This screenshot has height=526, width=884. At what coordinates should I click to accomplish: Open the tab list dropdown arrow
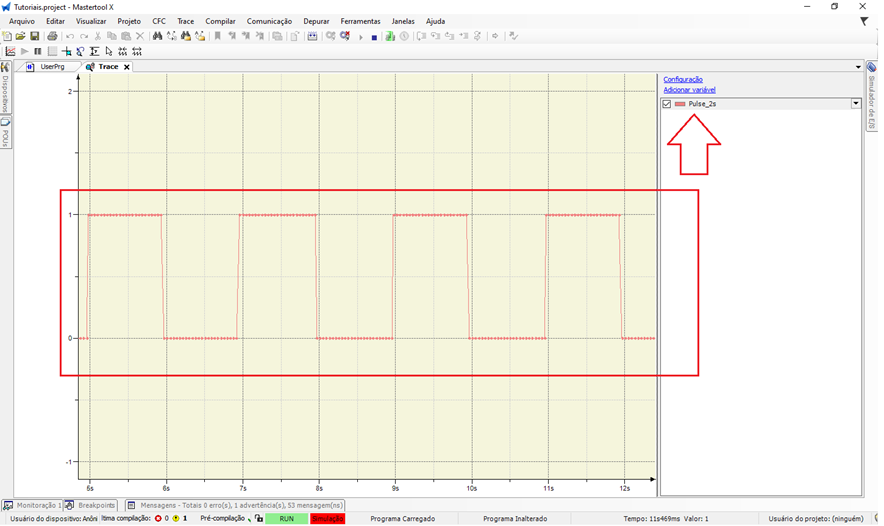pyautogui.click(x=858, y=67)
